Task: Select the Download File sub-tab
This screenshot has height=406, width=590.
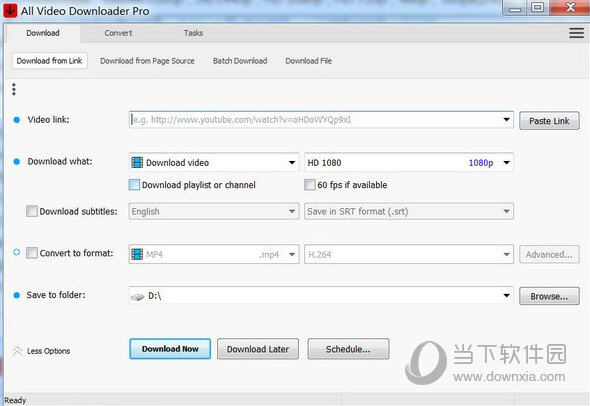Action: pos(309,61)
